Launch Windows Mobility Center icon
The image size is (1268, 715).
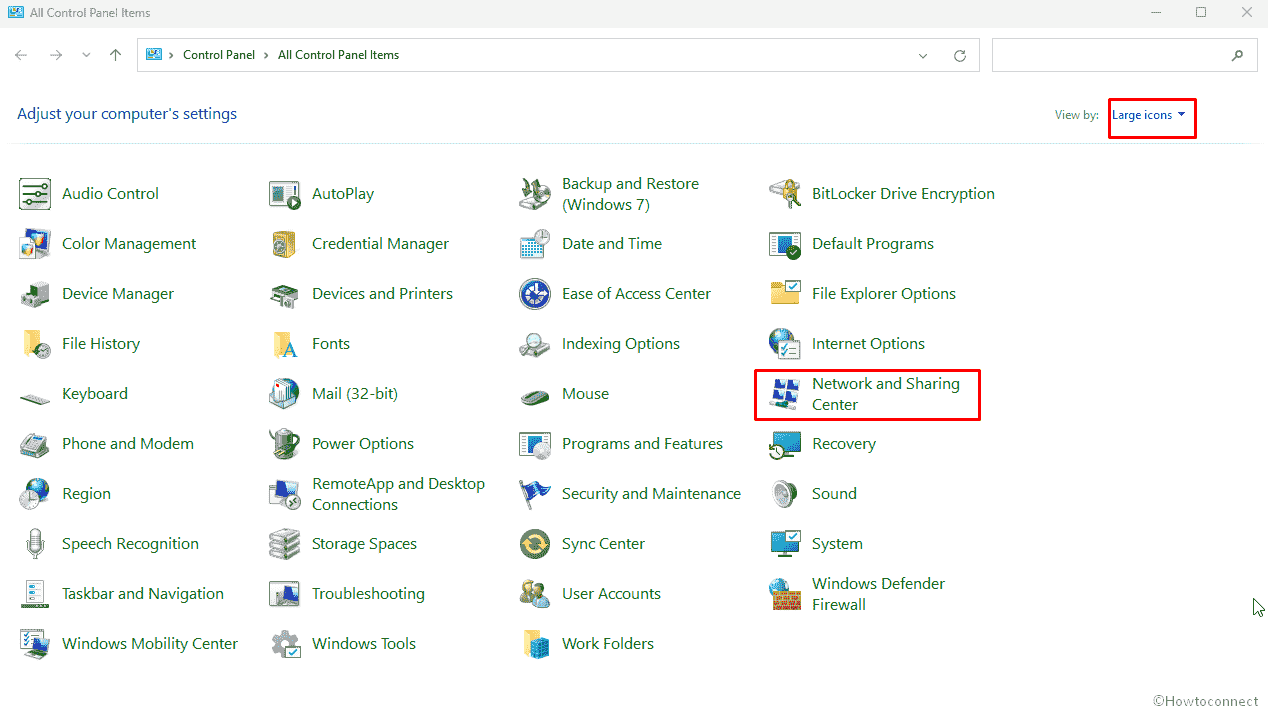pos(35,644)
